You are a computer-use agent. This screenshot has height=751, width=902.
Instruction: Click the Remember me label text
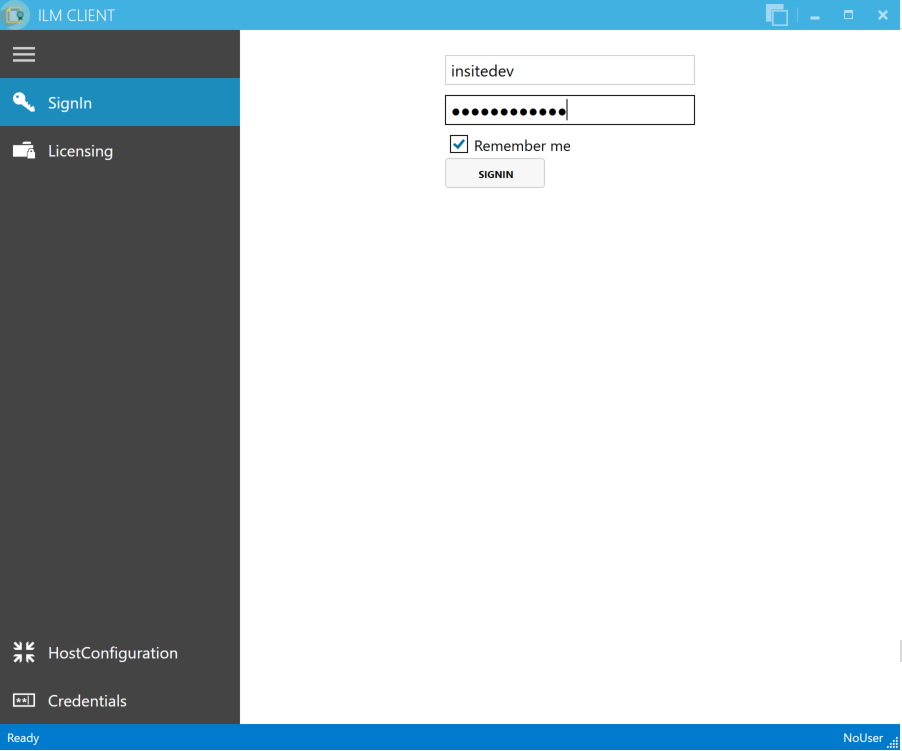(522, 146)
